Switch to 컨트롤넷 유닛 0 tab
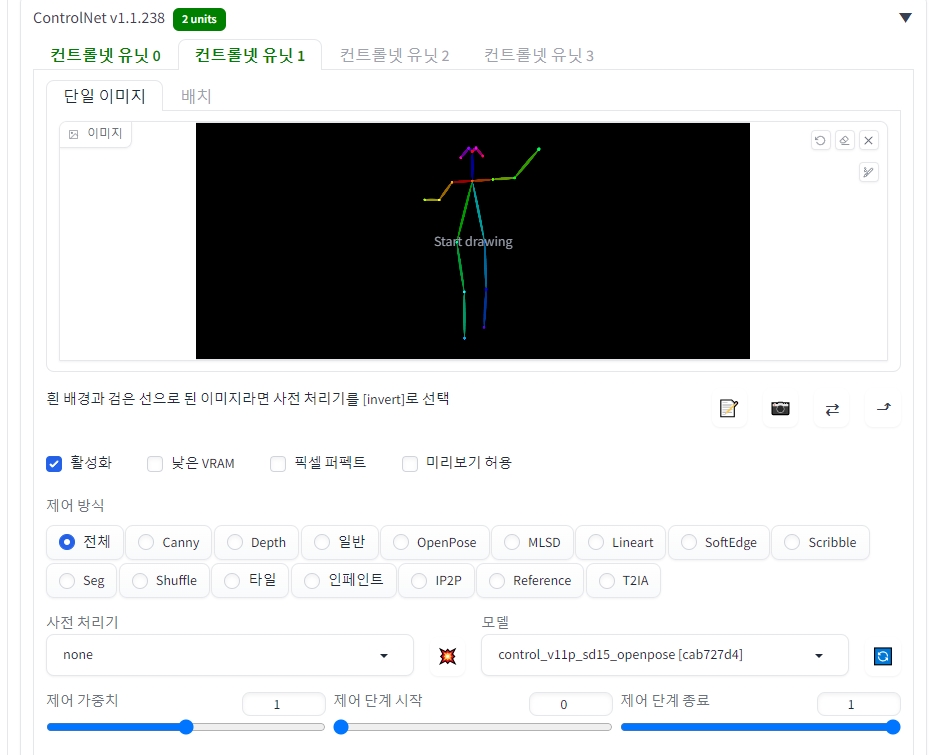This screenshot has height=755, width=935. pos(105,55)
